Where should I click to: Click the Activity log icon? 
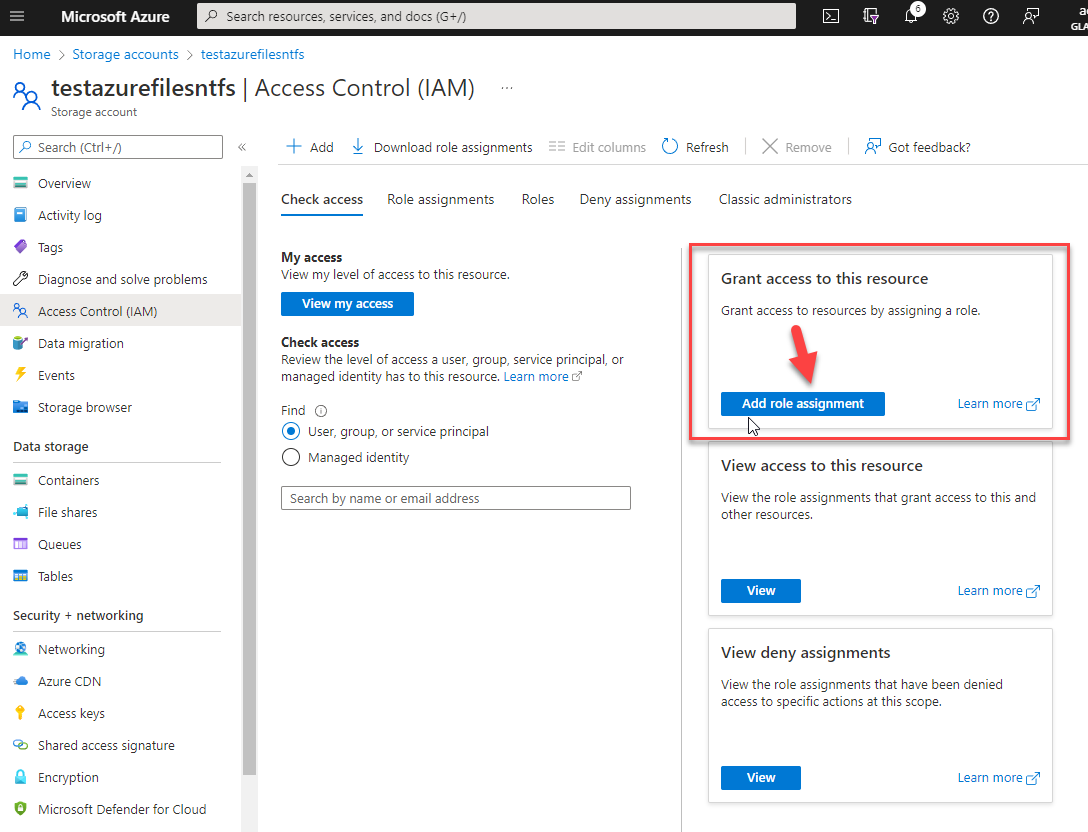[x=21, y=215]
